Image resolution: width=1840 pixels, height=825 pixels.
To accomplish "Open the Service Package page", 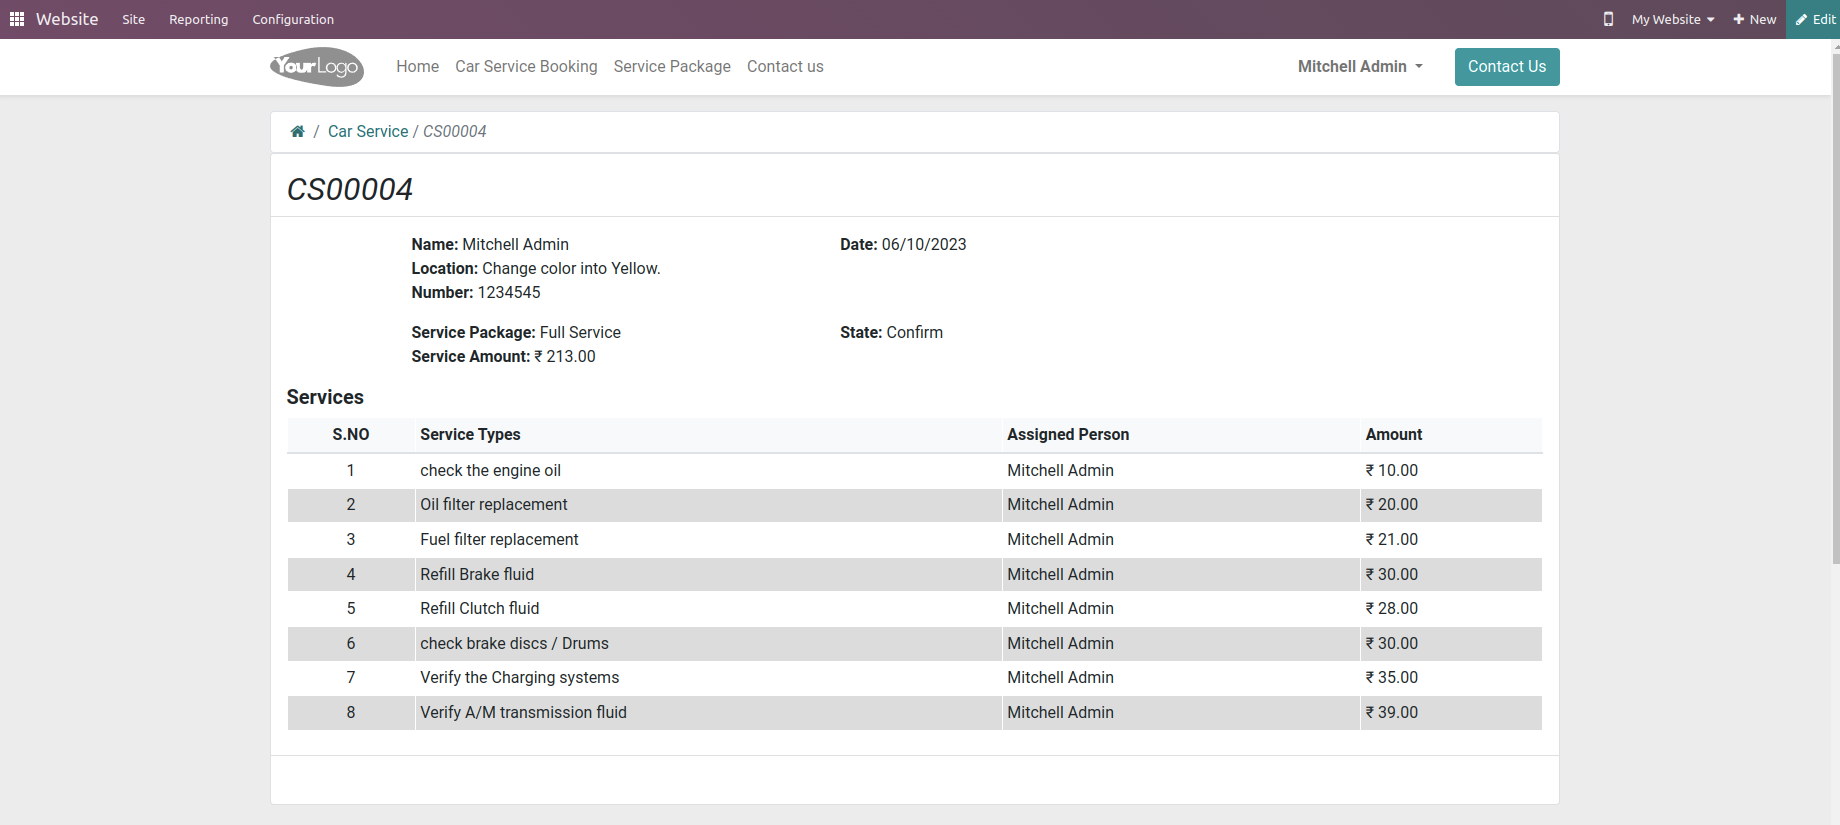I will (672, 67).
